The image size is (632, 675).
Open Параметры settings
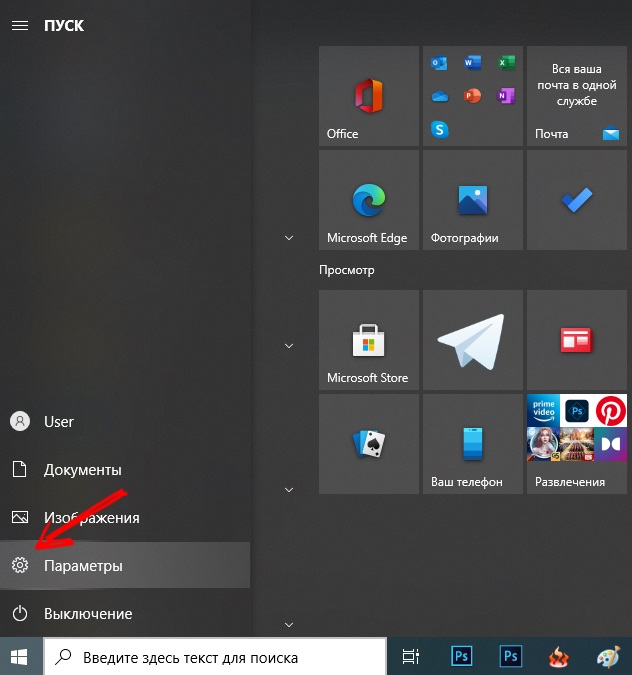pyautogui.click(x=125, y=565)
